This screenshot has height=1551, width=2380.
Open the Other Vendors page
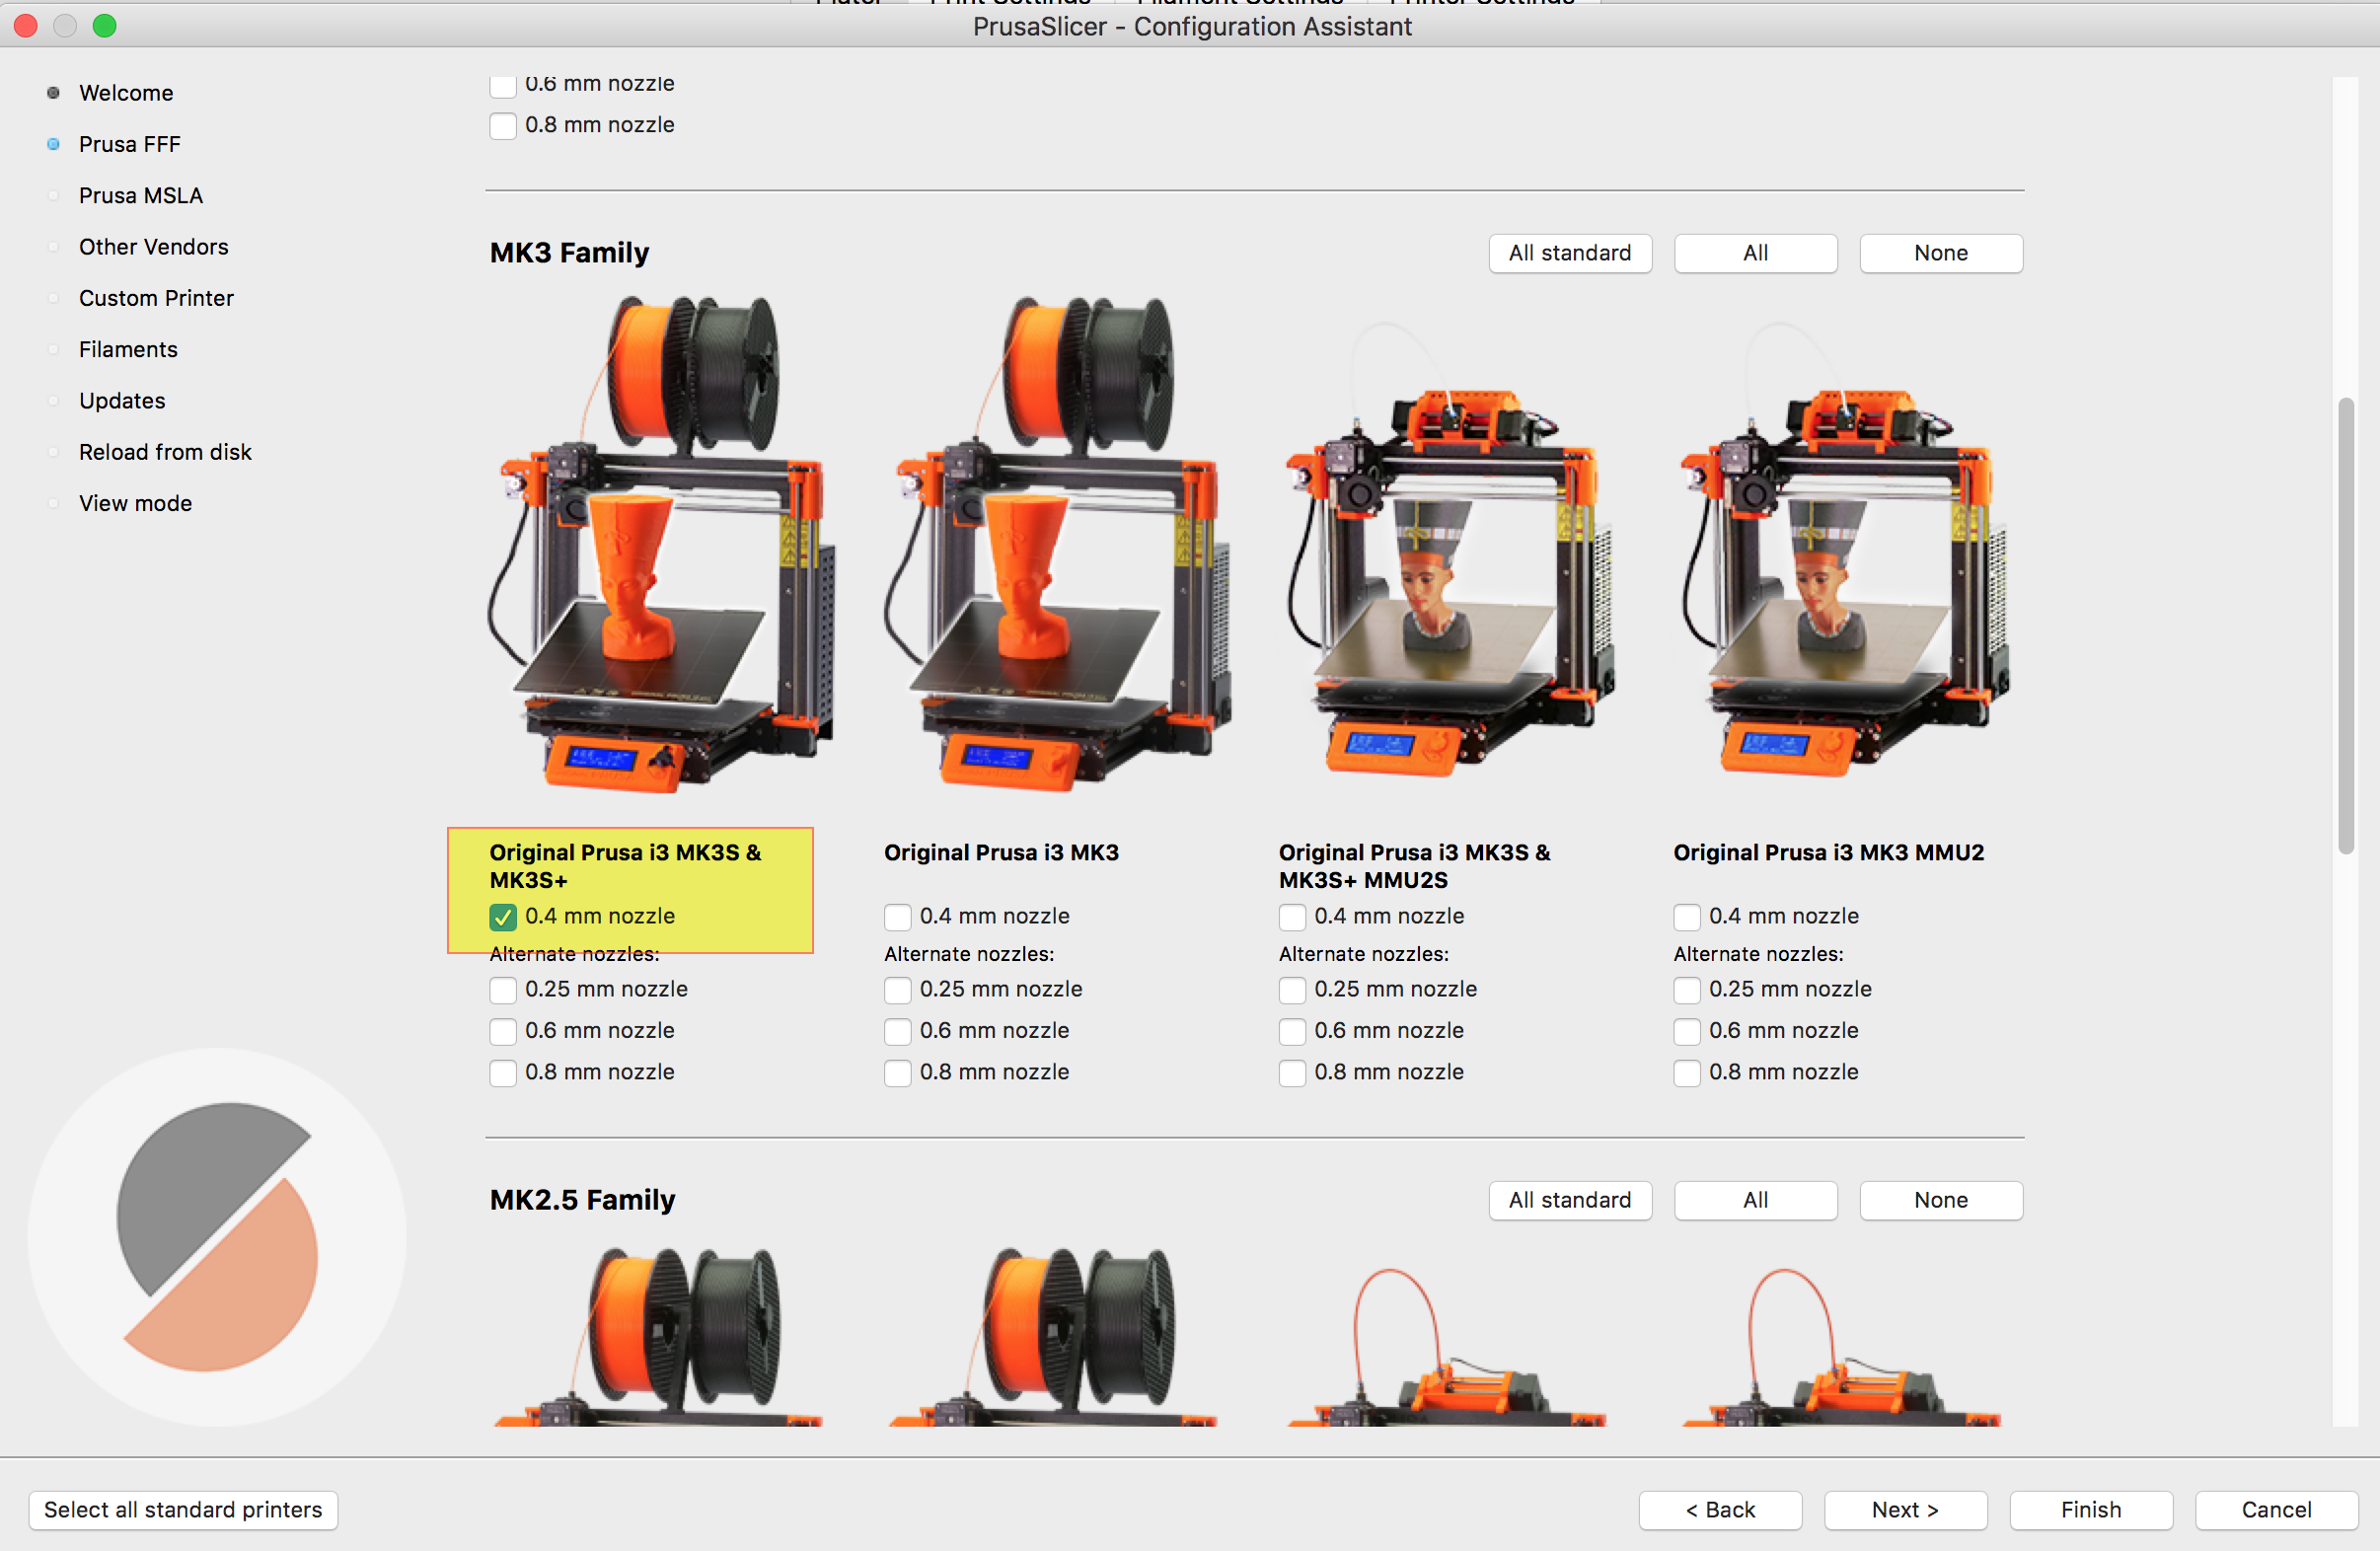[x=153, y=247]
